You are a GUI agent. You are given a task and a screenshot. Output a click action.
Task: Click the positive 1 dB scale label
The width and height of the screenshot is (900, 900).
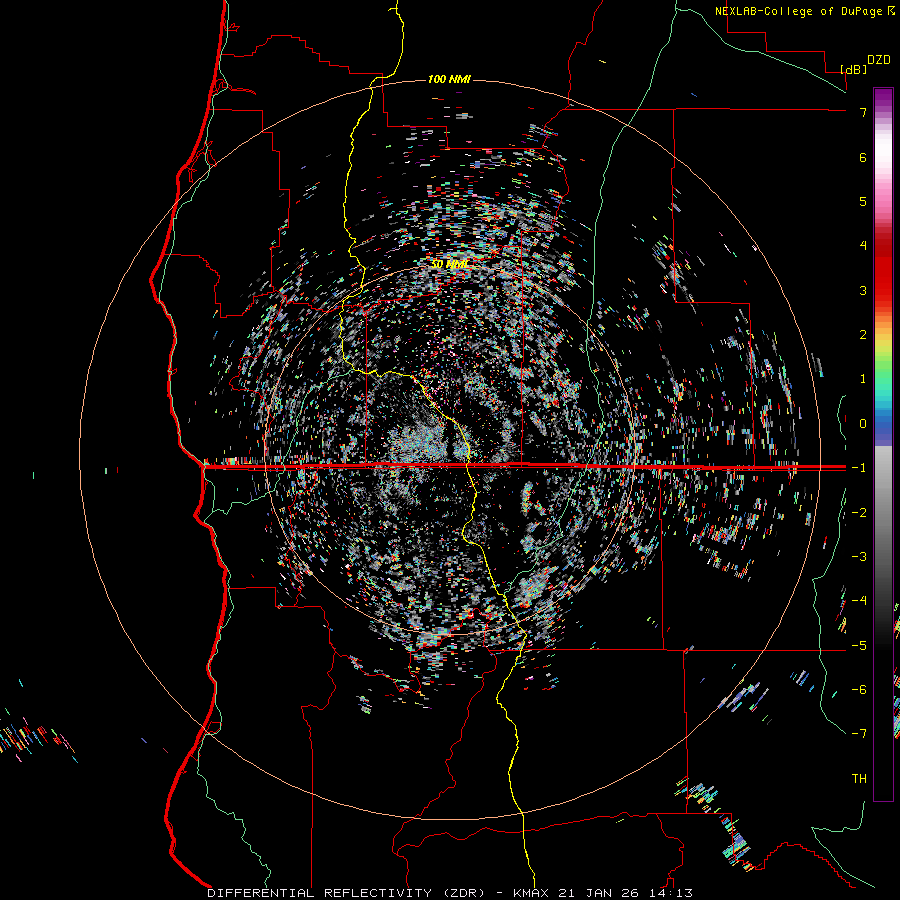click(x=863, y=379)
